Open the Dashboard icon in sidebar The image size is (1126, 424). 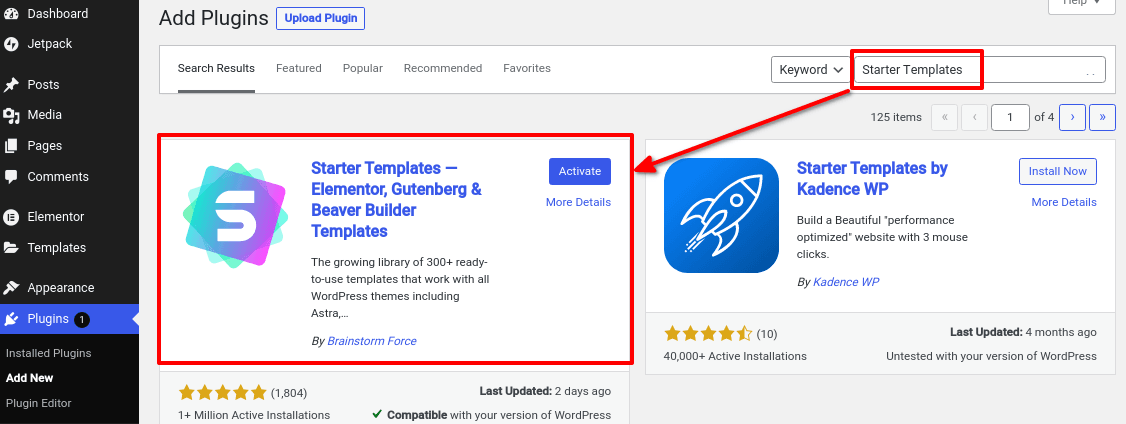pyautogui.click(x=11, y=14)
